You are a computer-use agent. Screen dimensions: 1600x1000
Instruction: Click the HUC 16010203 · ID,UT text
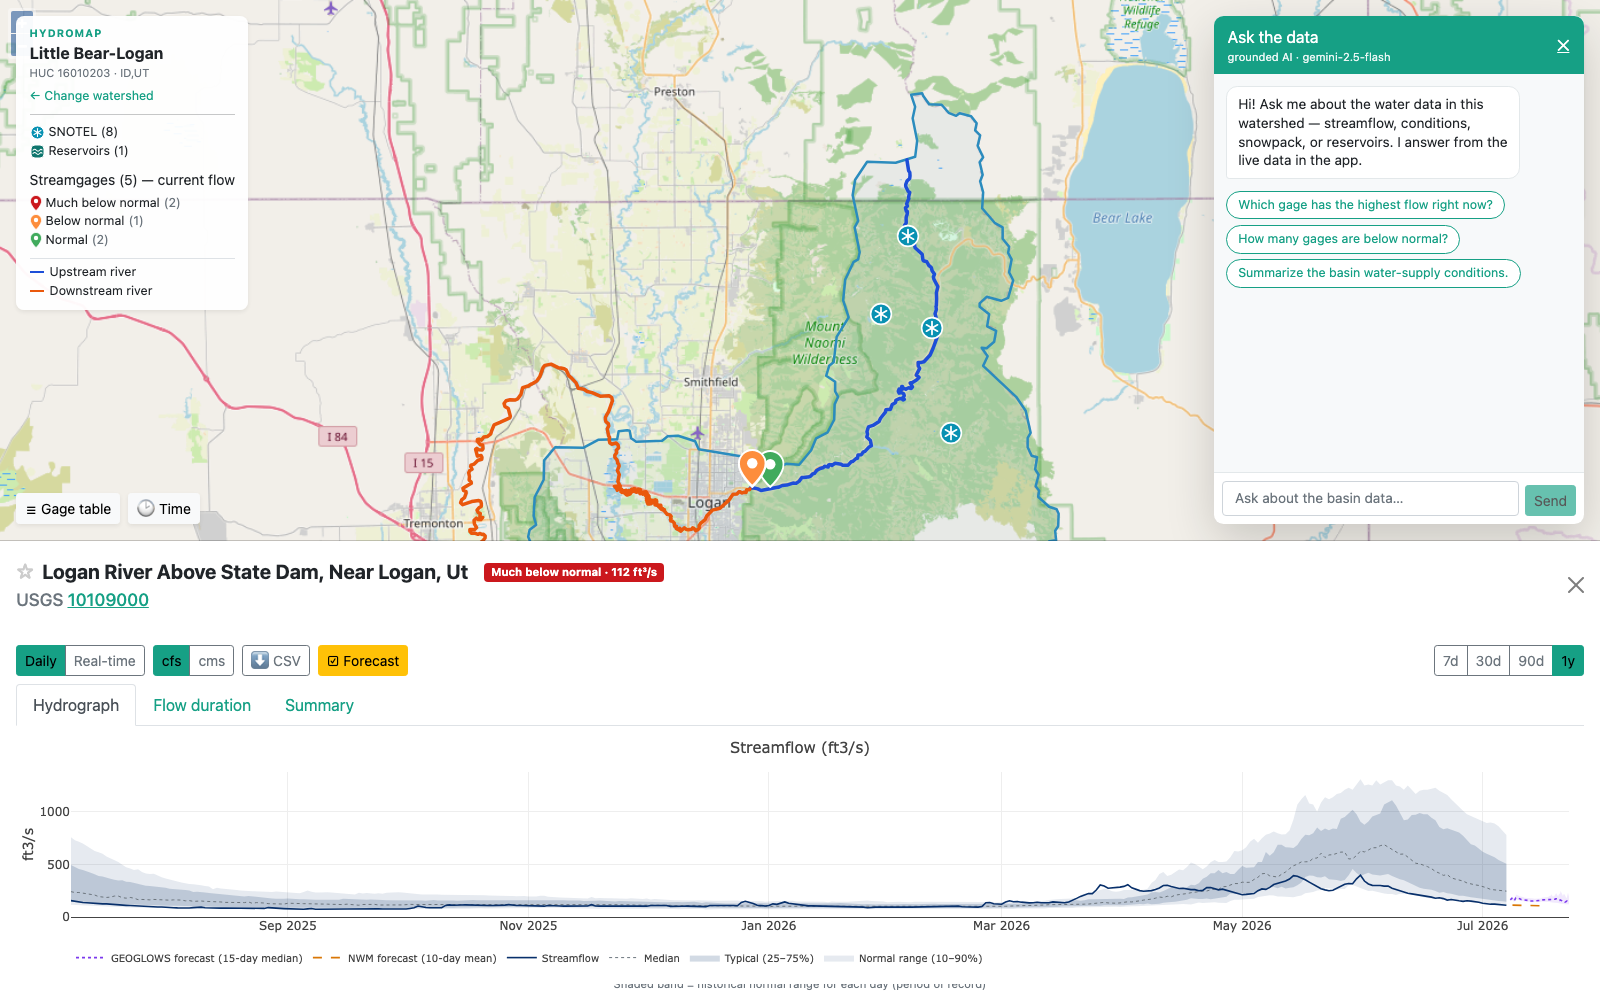[x=89, y=73]
